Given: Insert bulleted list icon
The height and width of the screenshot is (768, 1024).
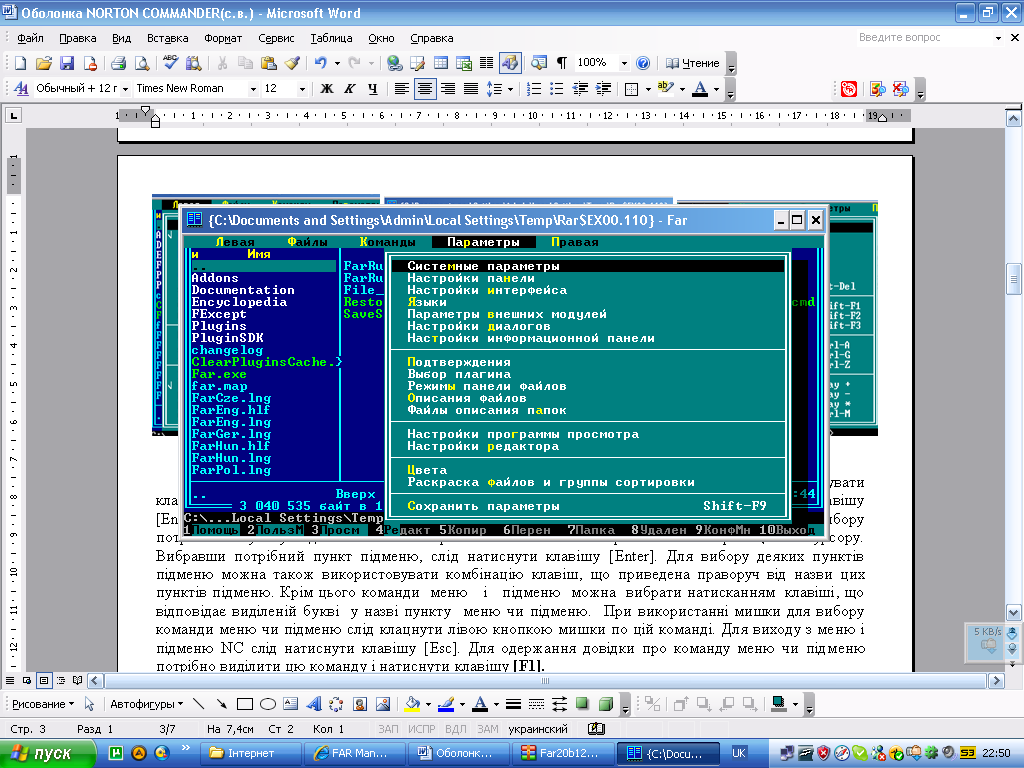Looking at the screenshot, I should pos(557,89).
